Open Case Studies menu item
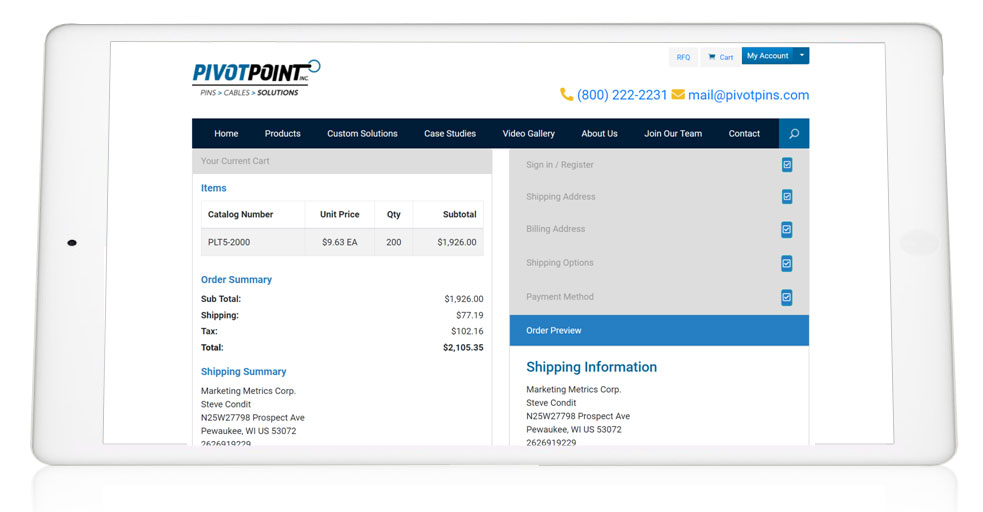Screen dimensions: 983x512 pos(449,133)
